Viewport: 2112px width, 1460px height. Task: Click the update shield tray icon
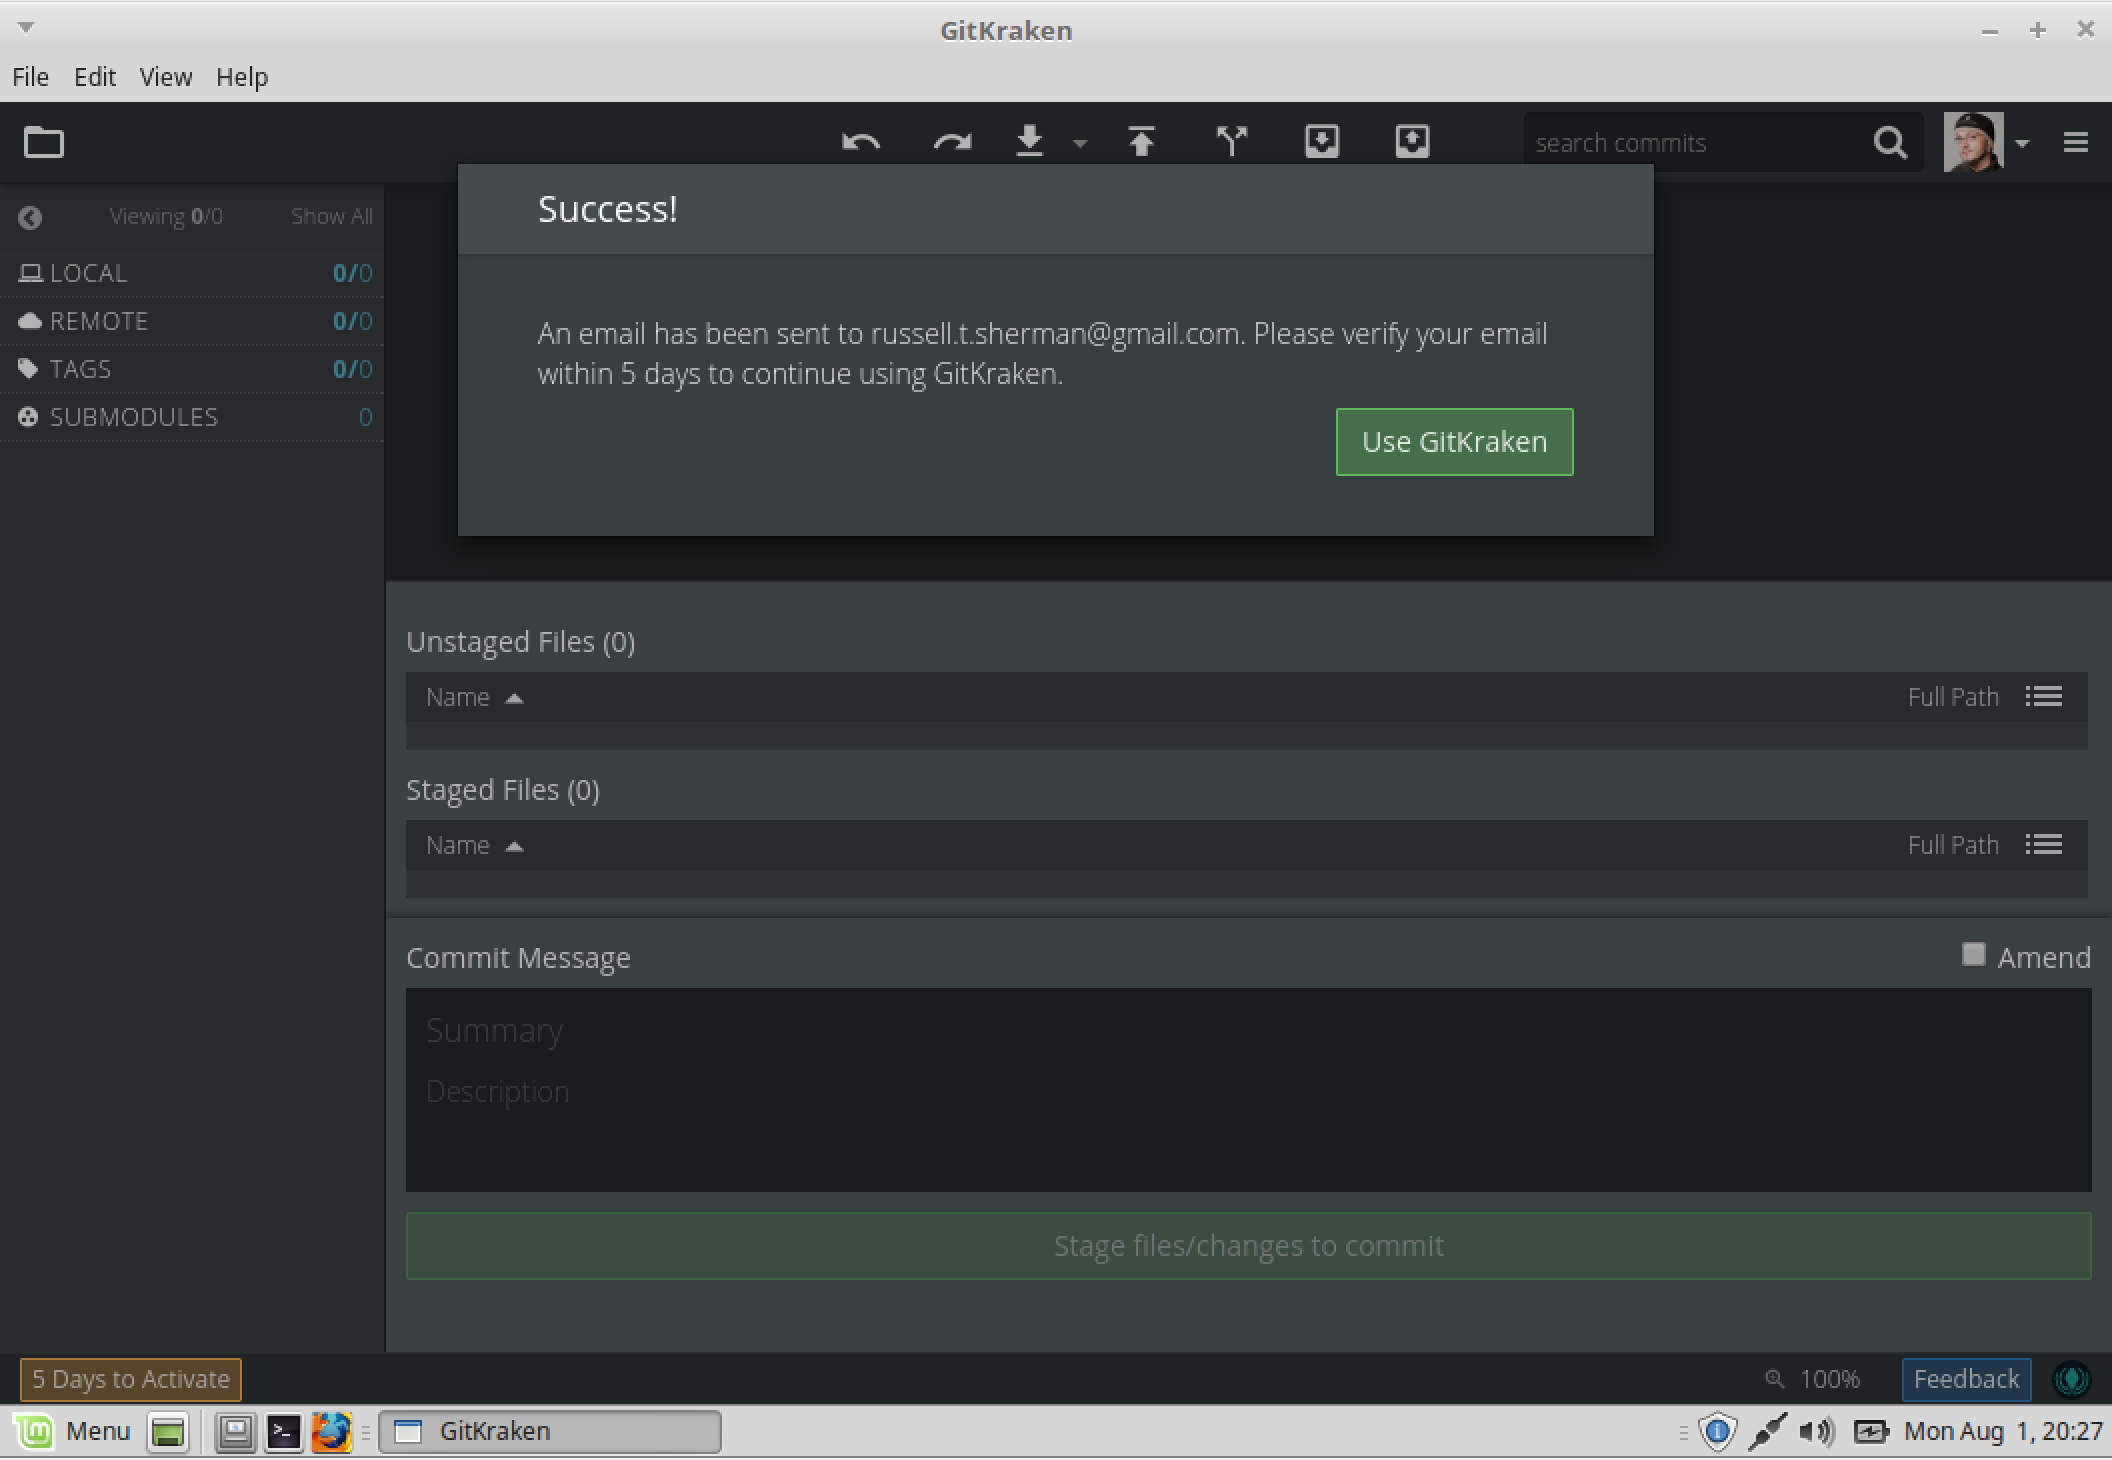[x=1717, y=1432]
